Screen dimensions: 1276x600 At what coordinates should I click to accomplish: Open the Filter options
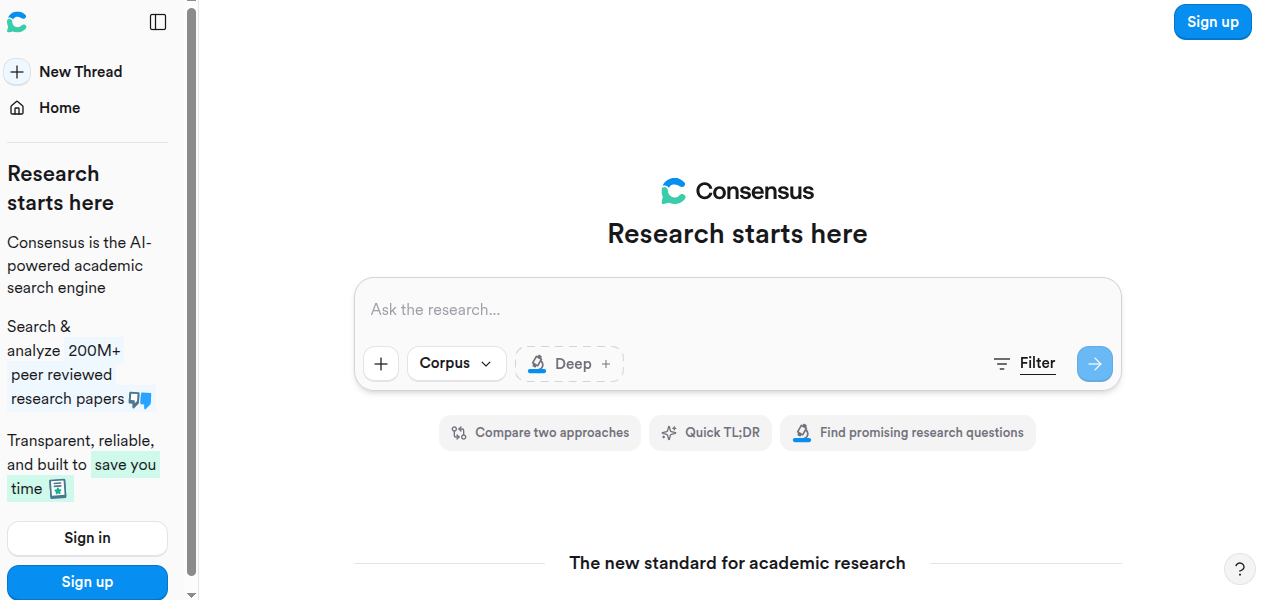pos(1024,364)
